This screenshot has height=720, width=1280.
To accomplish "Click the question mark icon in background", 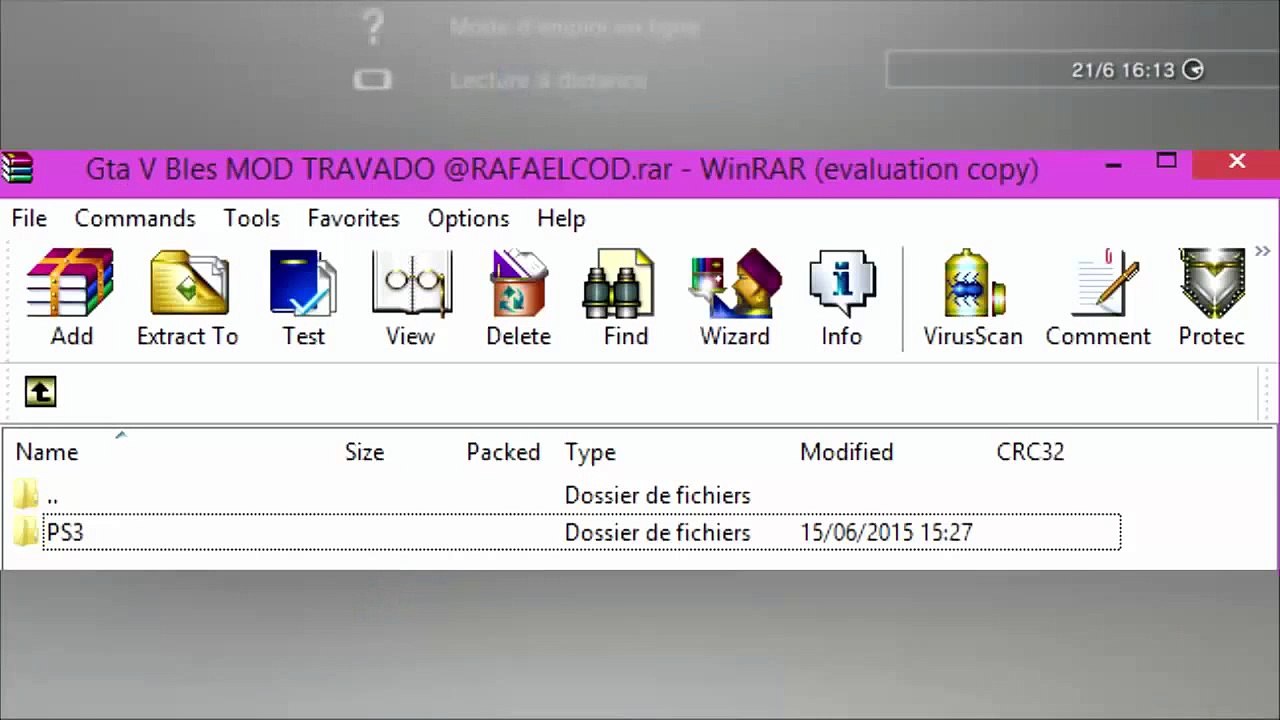I will coord(372,27).
